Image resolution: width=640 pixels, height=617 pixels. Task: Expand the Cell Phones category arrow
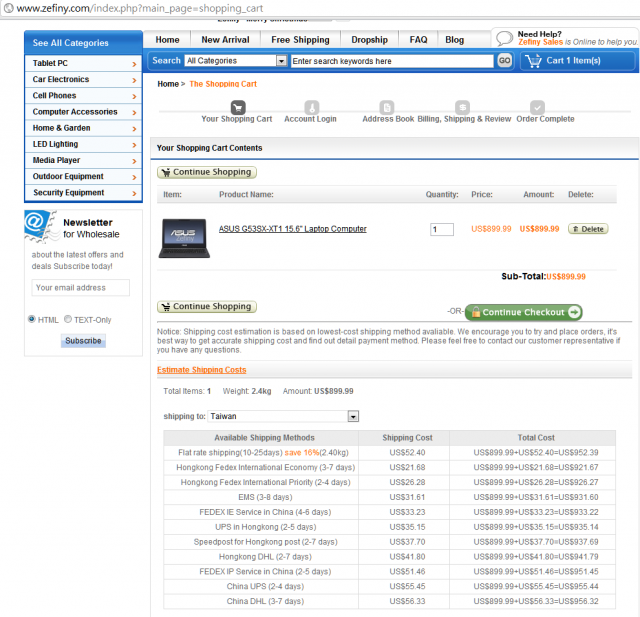(x=134, y=96)
